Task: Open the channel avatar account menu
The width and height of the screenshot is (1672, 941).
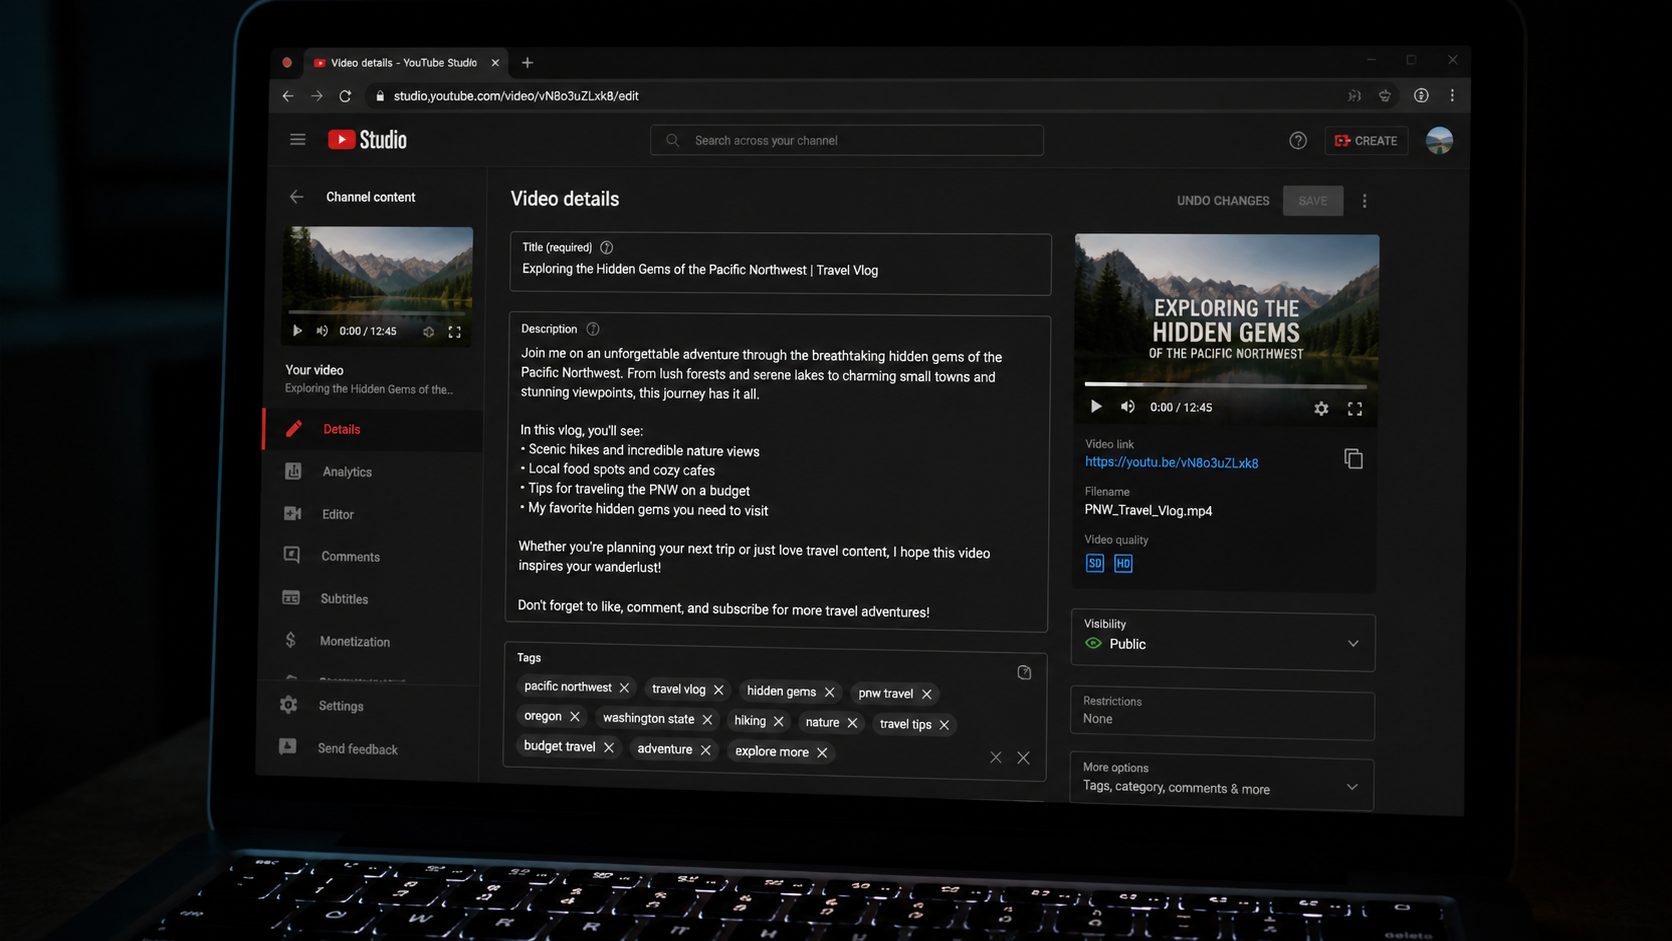Action: click(1439, 141)
